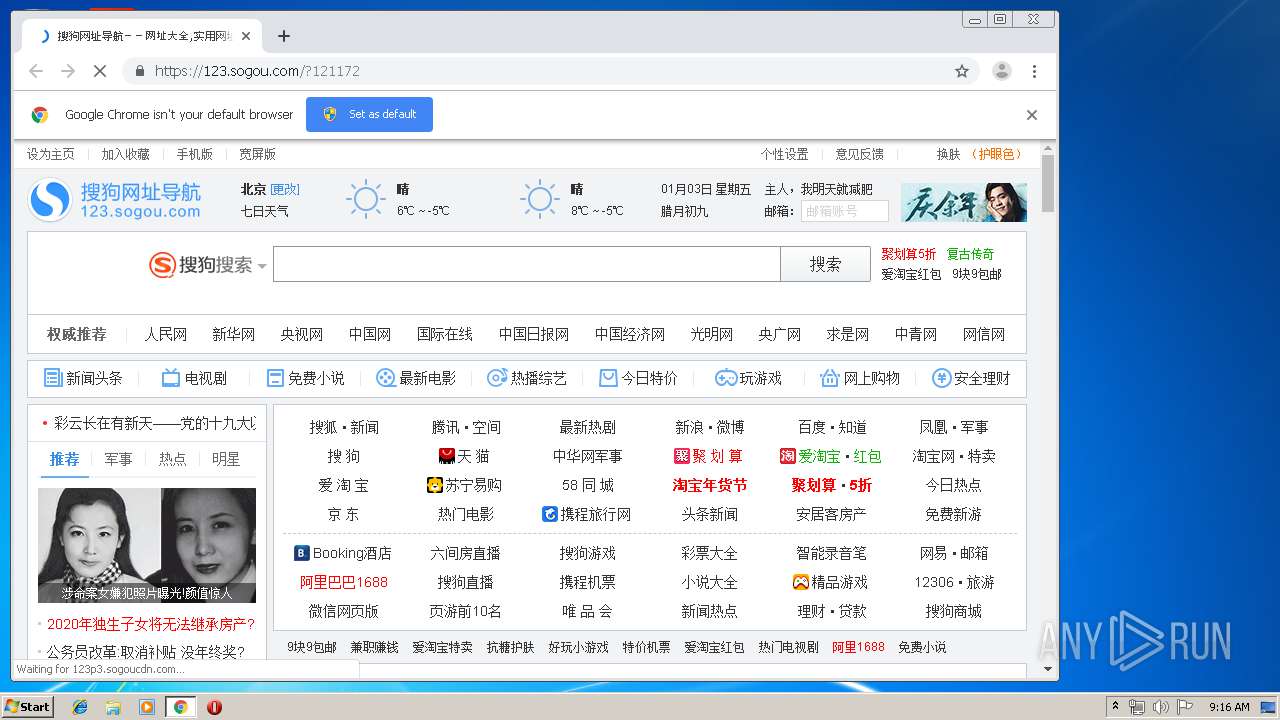
Task: Stop loading the page
Action: 100,71
